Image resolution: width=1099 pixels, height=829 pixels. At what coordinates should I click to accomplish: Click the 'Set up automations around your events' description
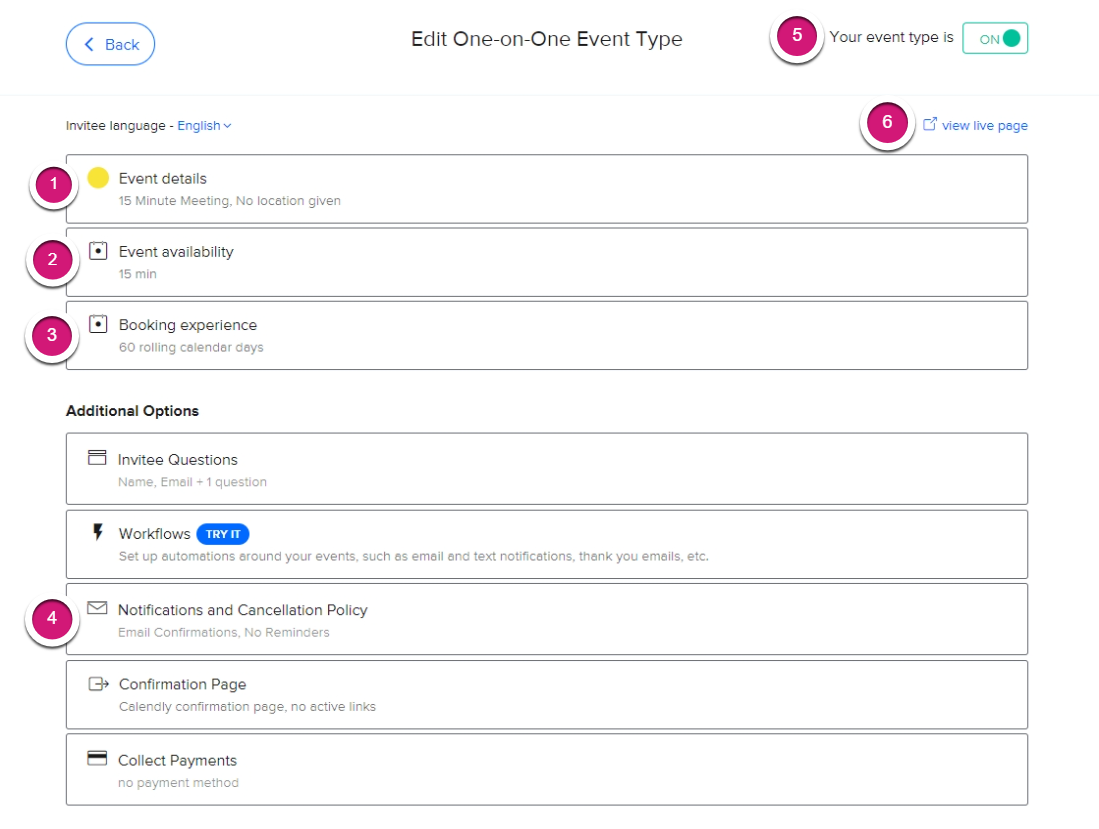point(414,556)
